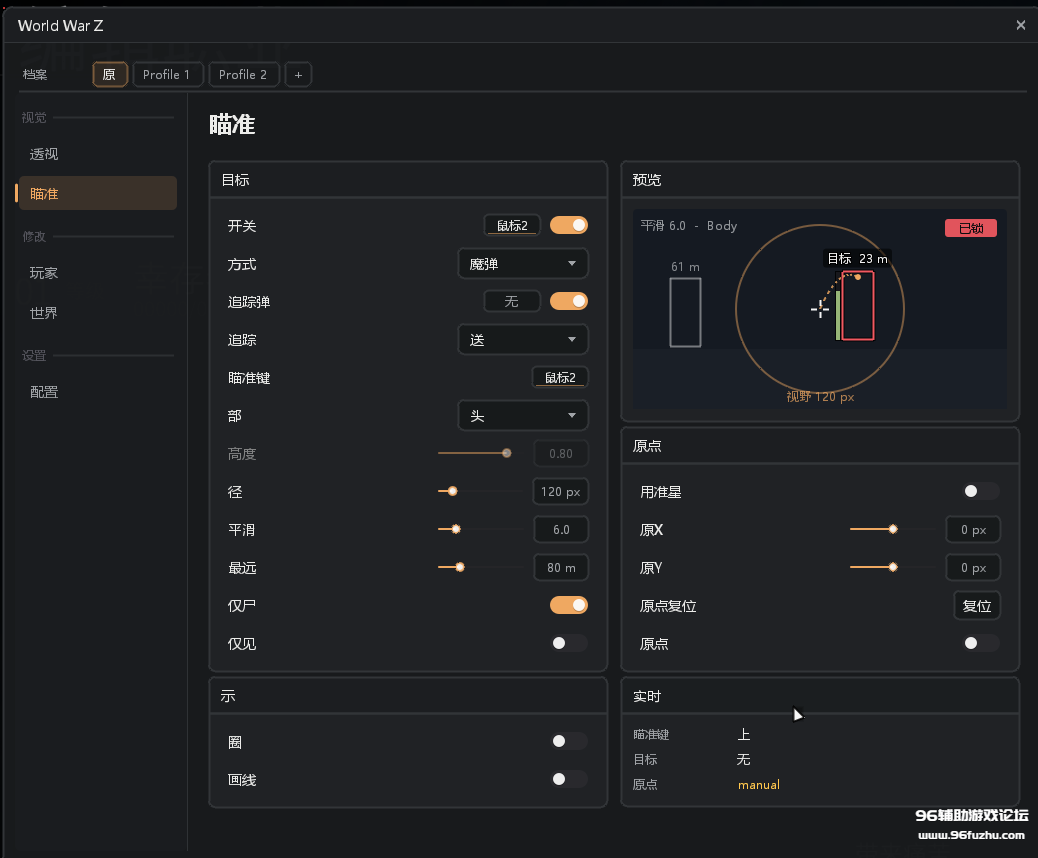Open the Profile 2 tab
Screen dimensions: 1038x858
pos(243,75)
